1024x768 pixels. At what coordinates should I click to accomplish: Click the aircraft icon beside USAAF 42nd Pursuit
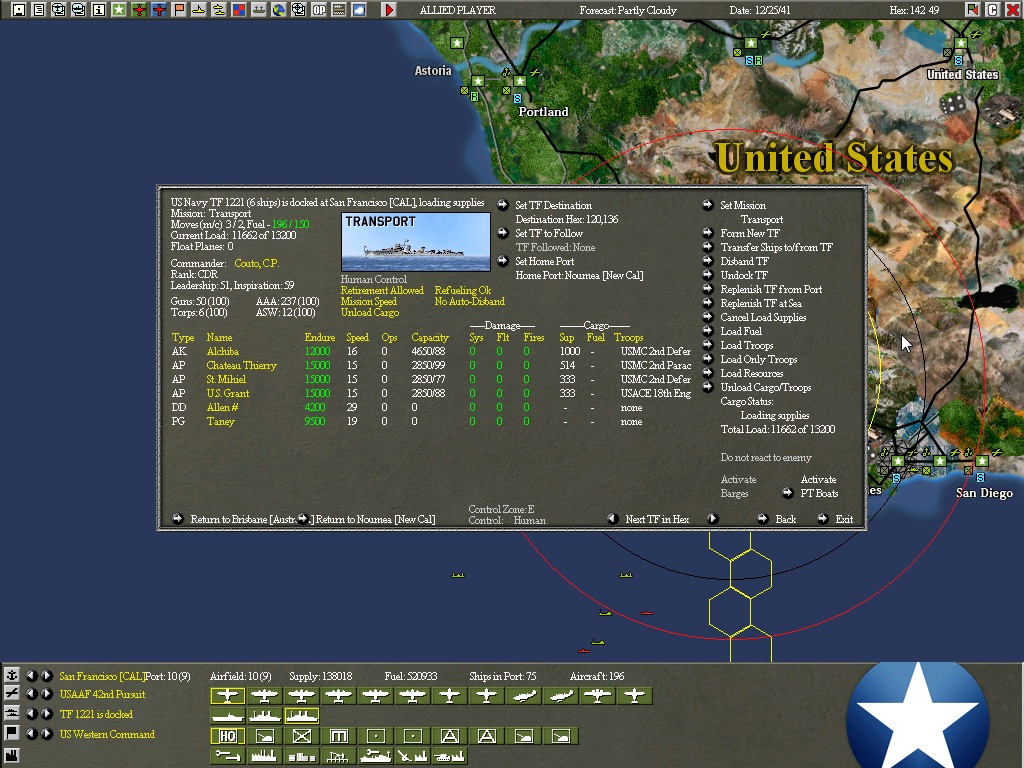click(12, 694)
